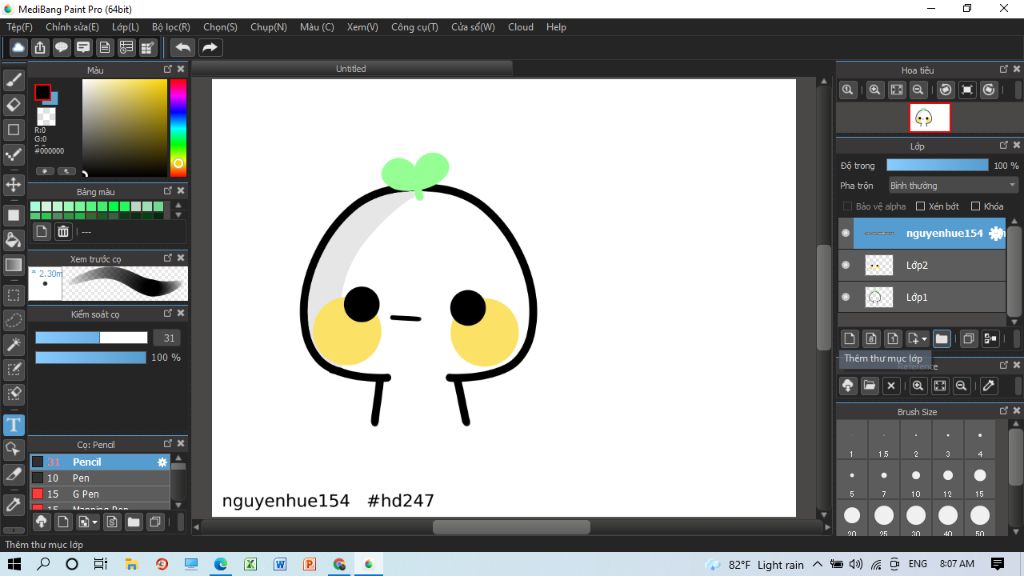The image size is (1024, 576).
Task: Select the Lasso tool
Action: pyautogui.click(x=14, y=320)
